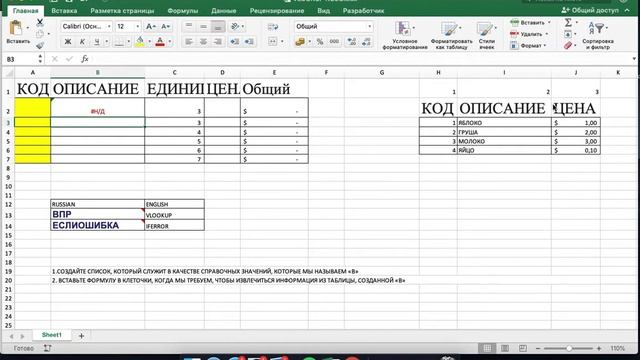Click the Increase Indent icon
This screenshot has width=640, height=360.
pos(249,42)
